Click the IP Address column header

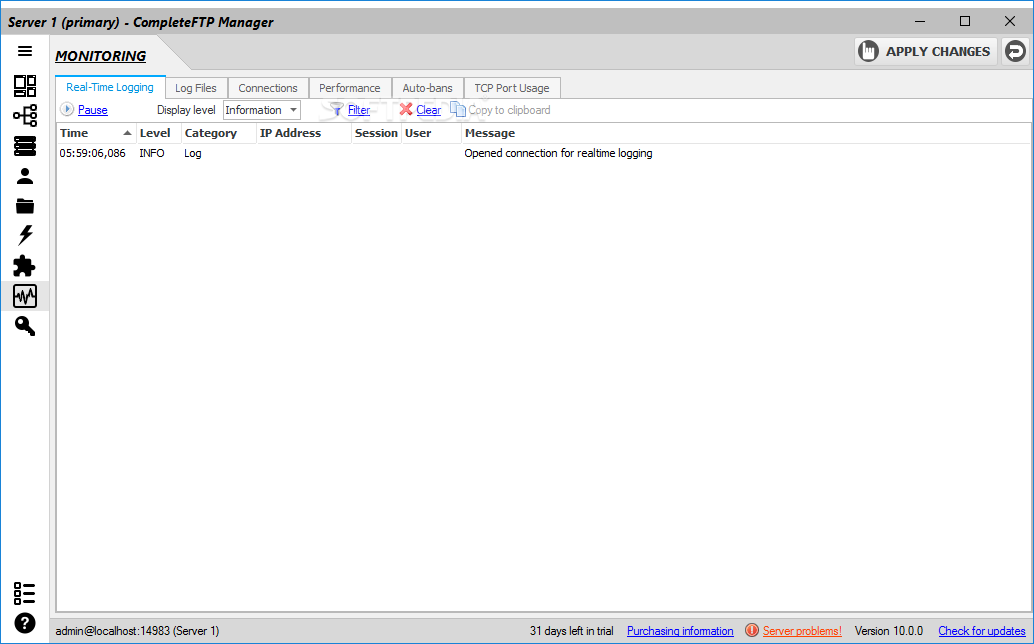304,133
